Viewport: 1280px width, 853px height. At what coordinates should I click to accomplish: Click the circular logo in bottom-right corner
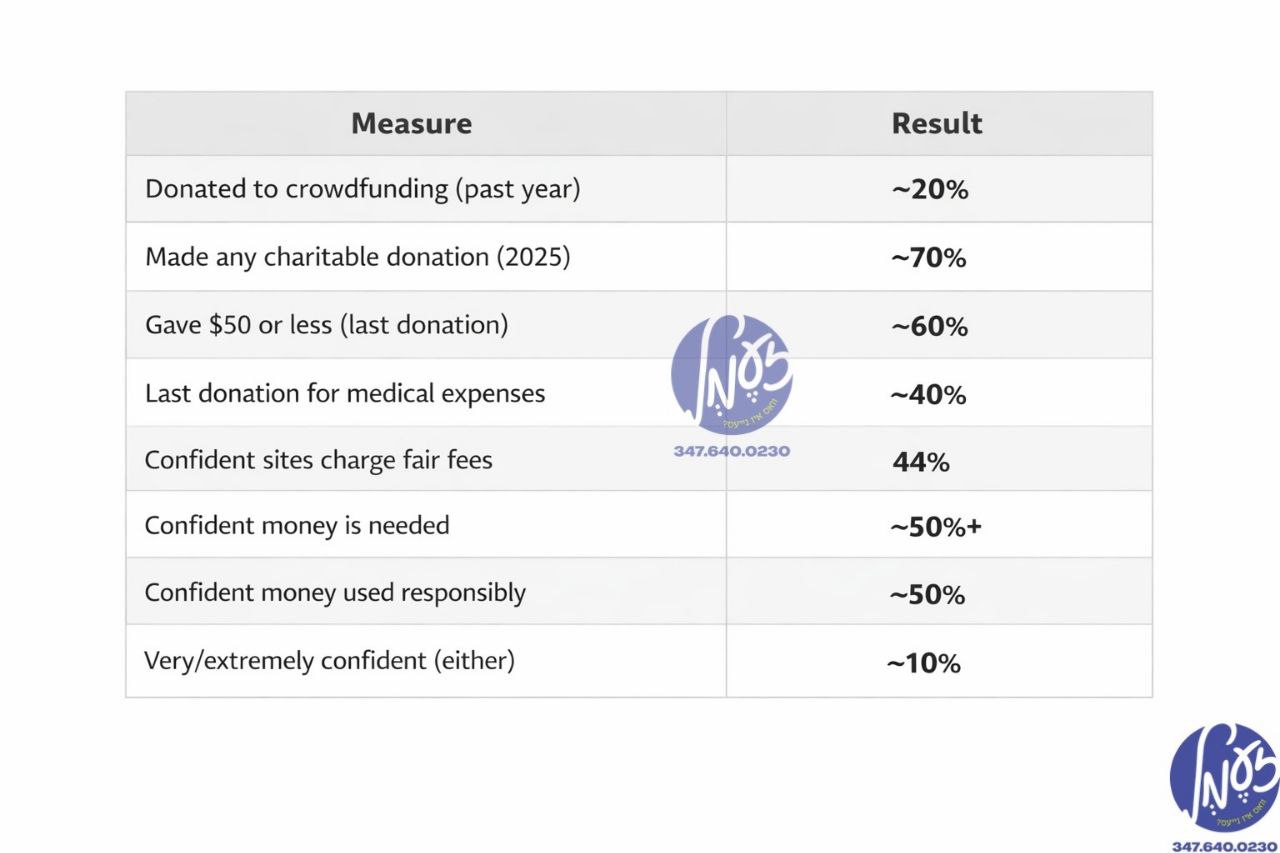pos(1223,778)
